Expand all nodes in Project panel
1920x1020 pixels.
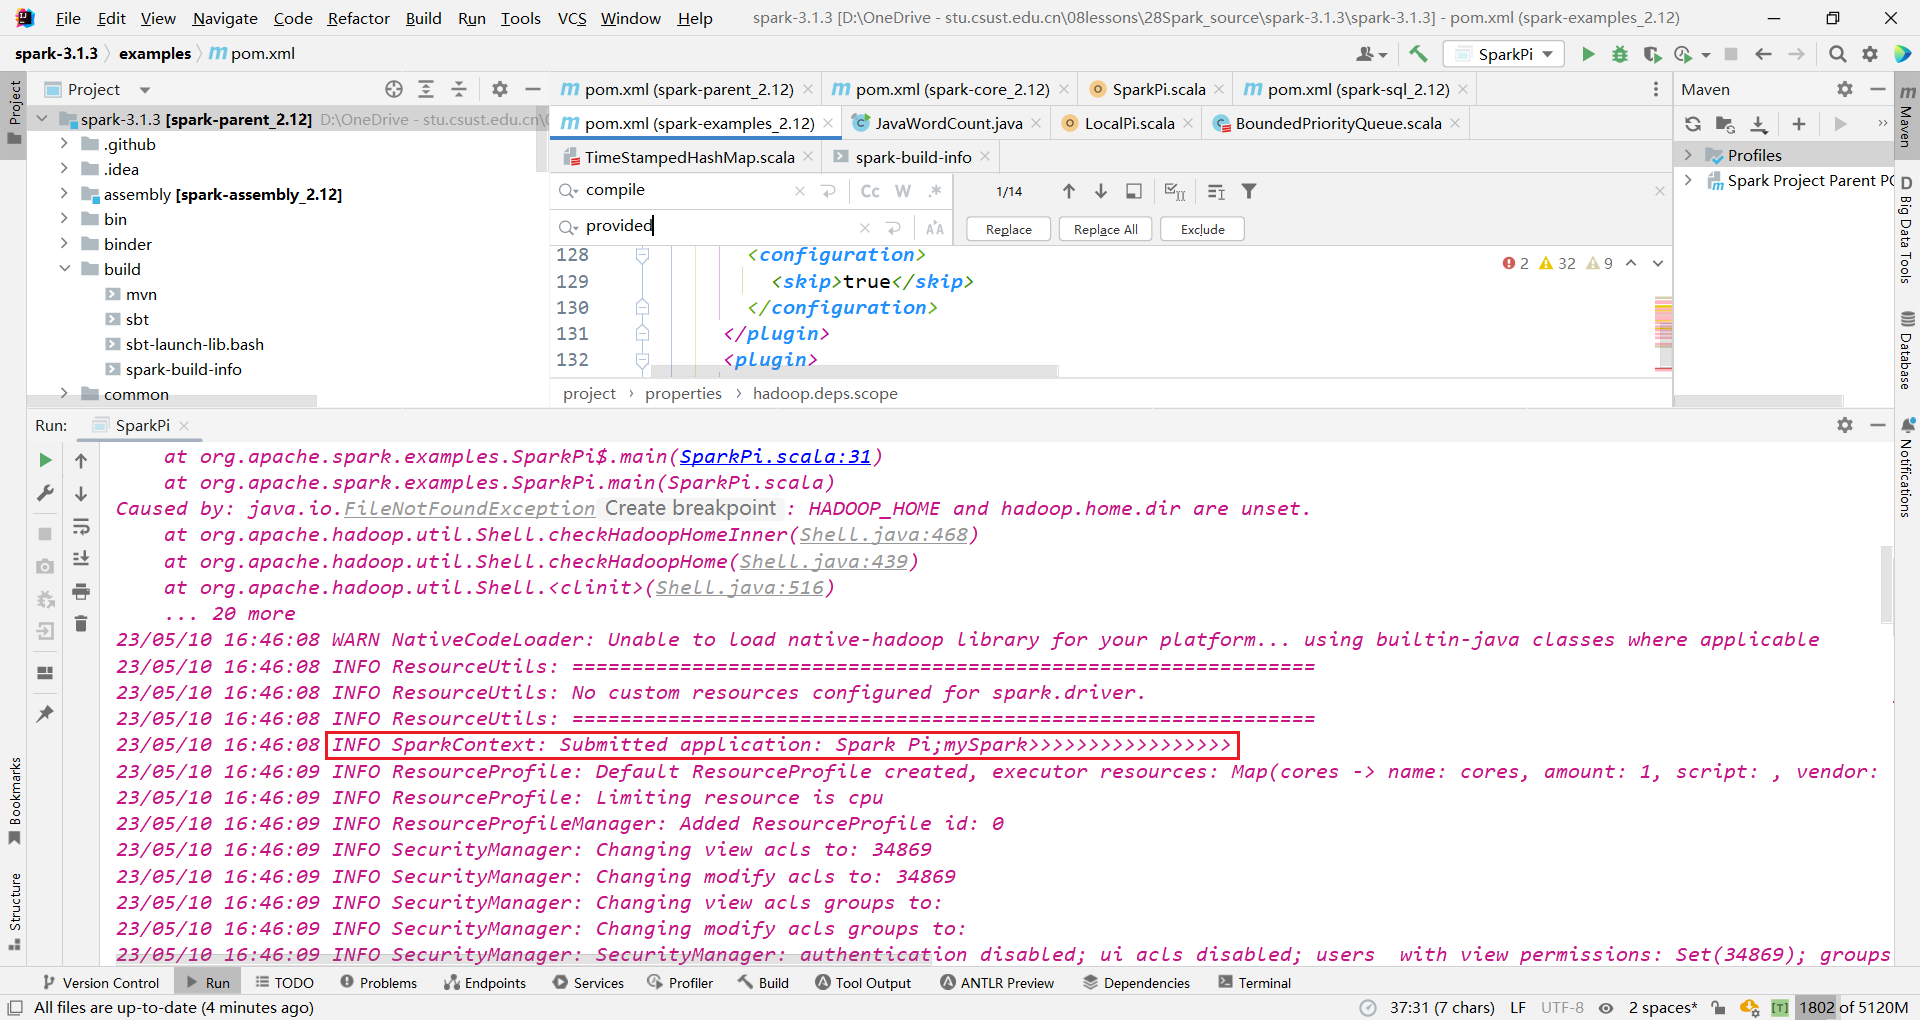coord(426,89)
